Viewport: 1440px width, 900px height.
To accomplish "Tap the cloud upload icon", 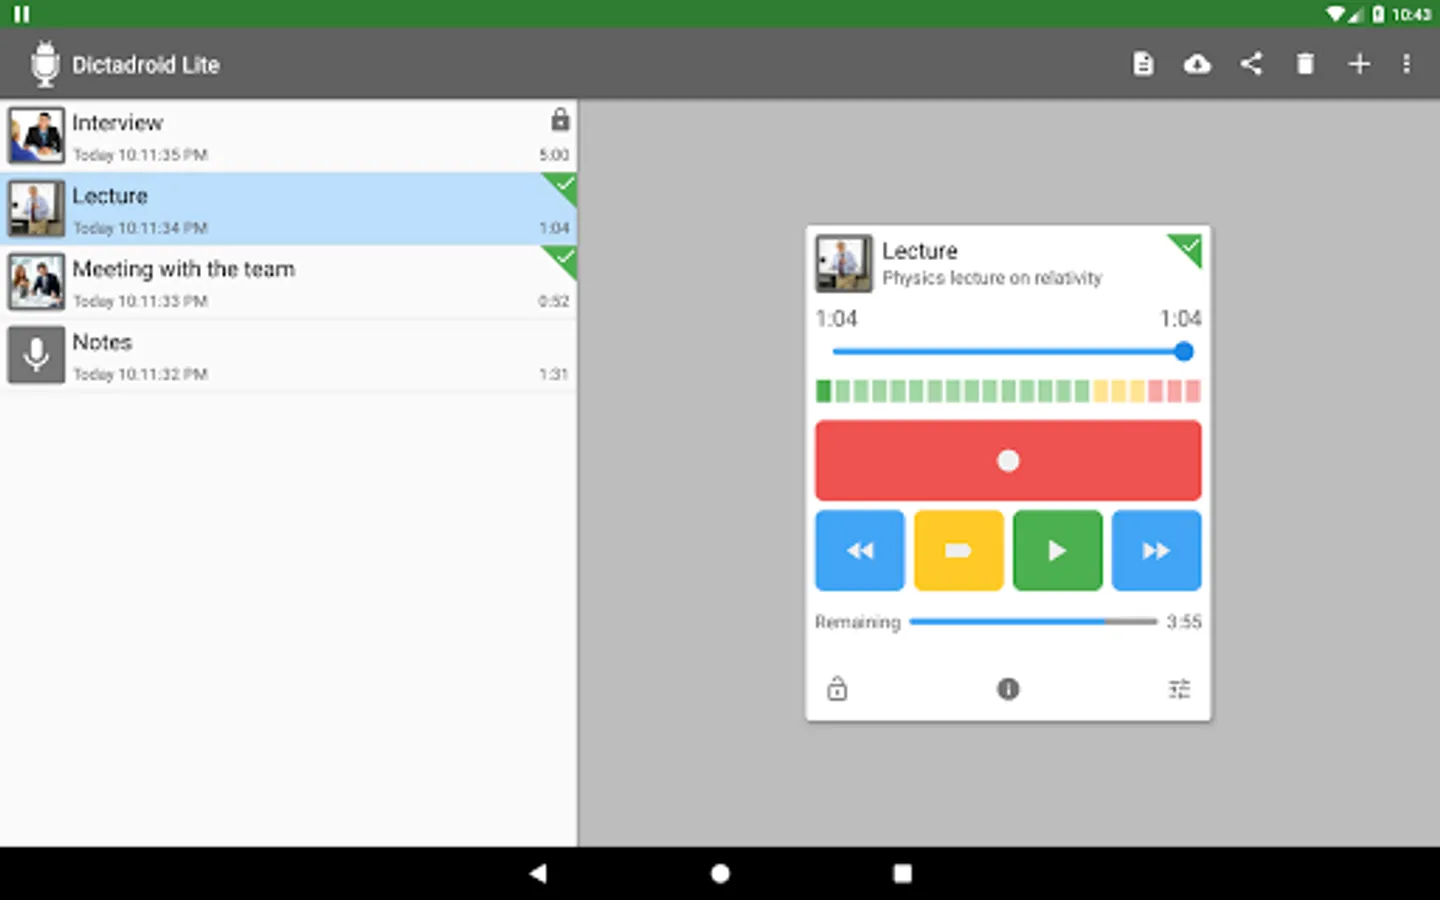I will [1197, 64].
